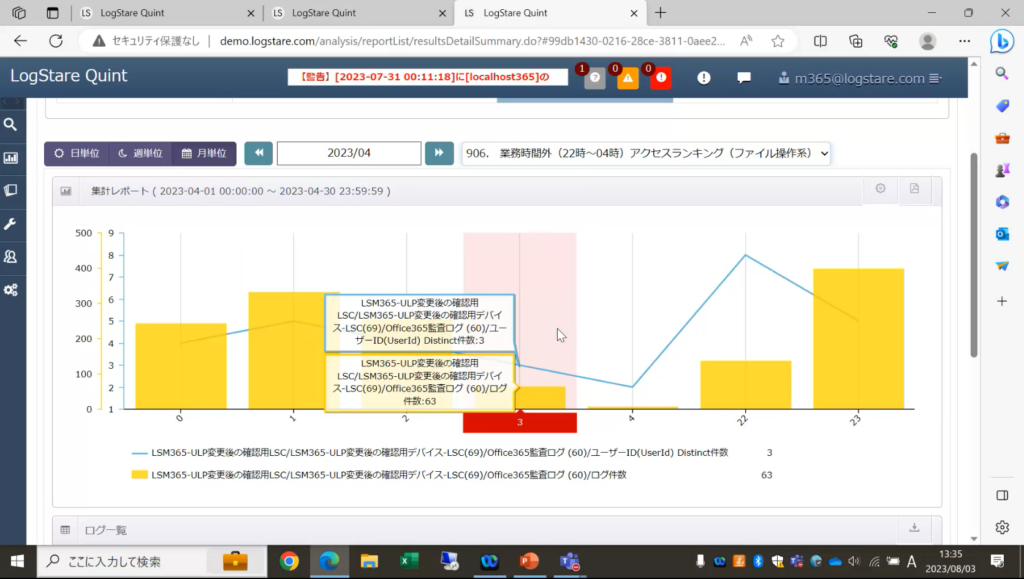
Task: Click the yellow bar for hour 22
Action: (745, 385)
